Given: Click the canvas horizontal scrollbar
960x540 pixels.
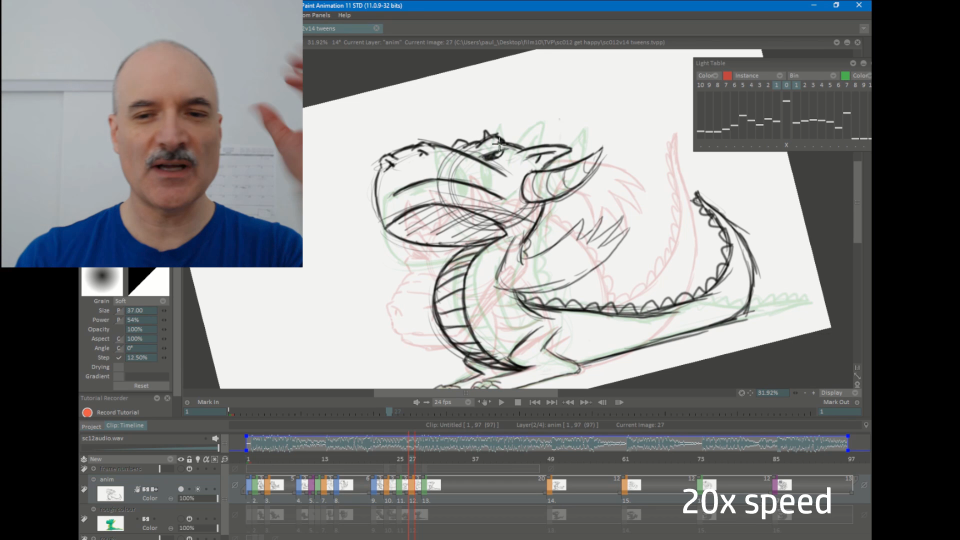Looking at the screenshot, I should 465,393.
